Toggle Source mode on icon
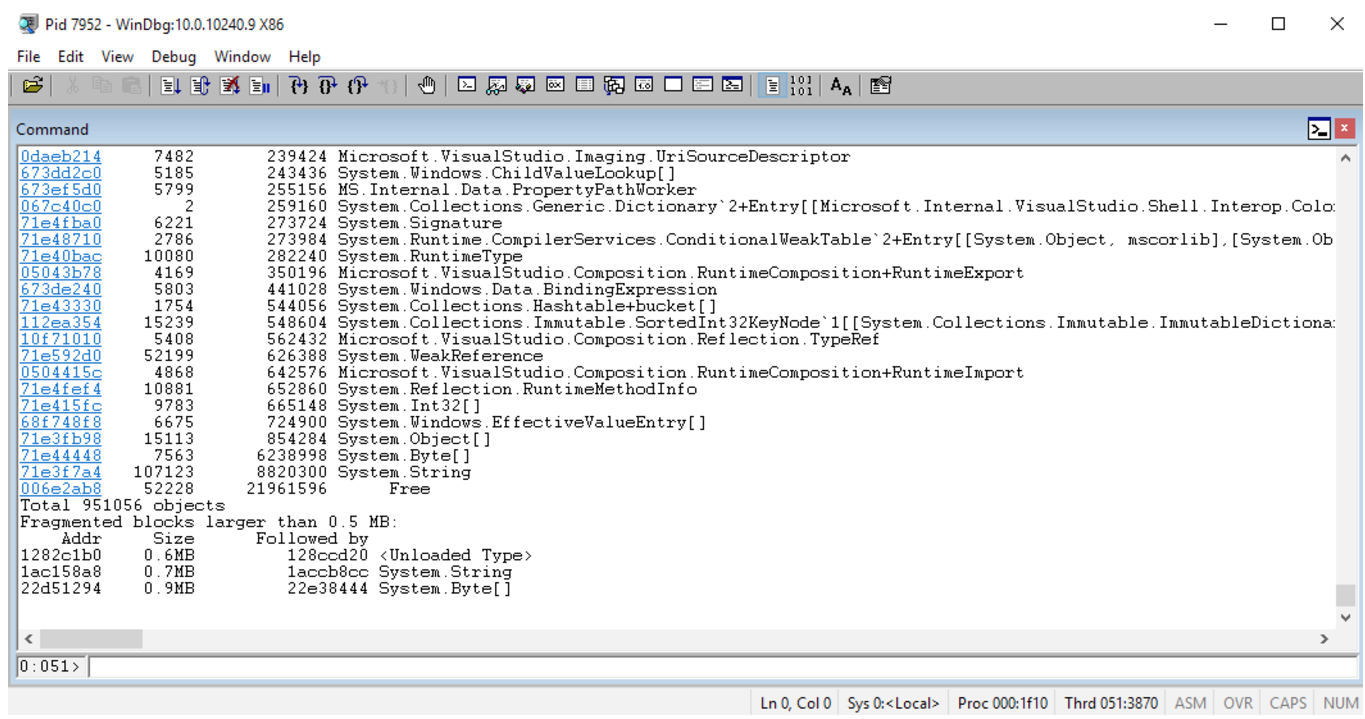The image size is (1365, 719). (x=771, y=86)
